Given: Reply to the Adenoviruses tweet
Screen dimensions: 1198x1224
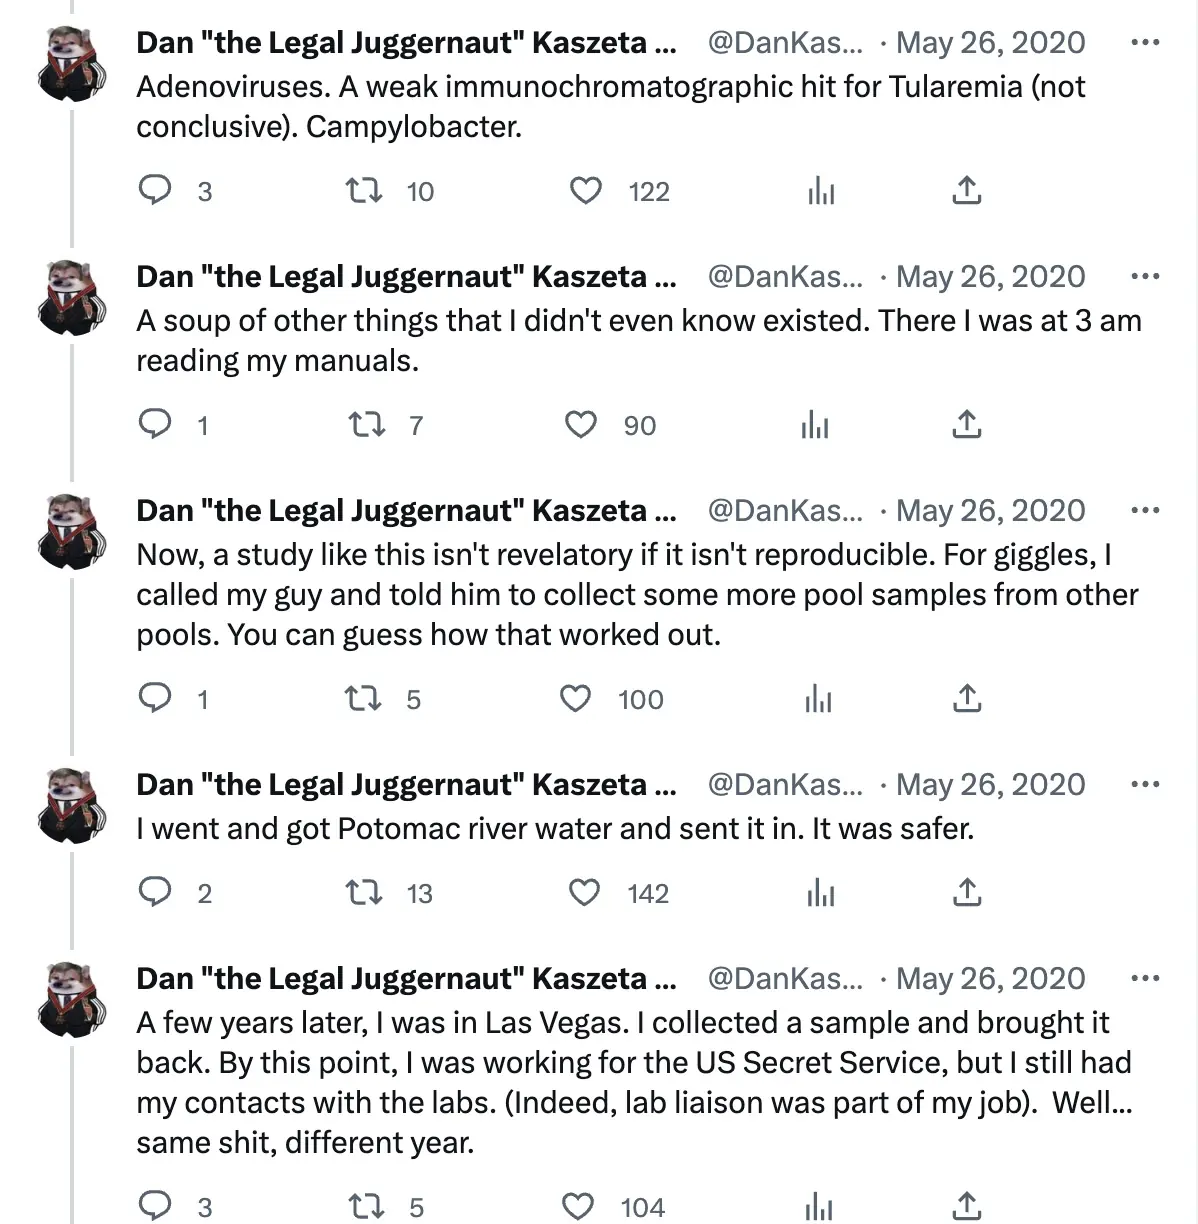Looking at the screenshot, I should [x=155, y=190].
